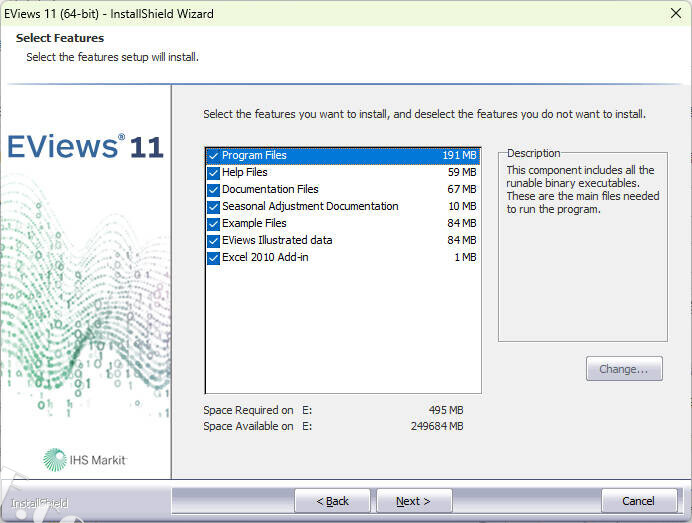Deselect the Example Files checkbox
Image resolution: width=692 pixels, height=523 pixels.
(x=213, y=224)
